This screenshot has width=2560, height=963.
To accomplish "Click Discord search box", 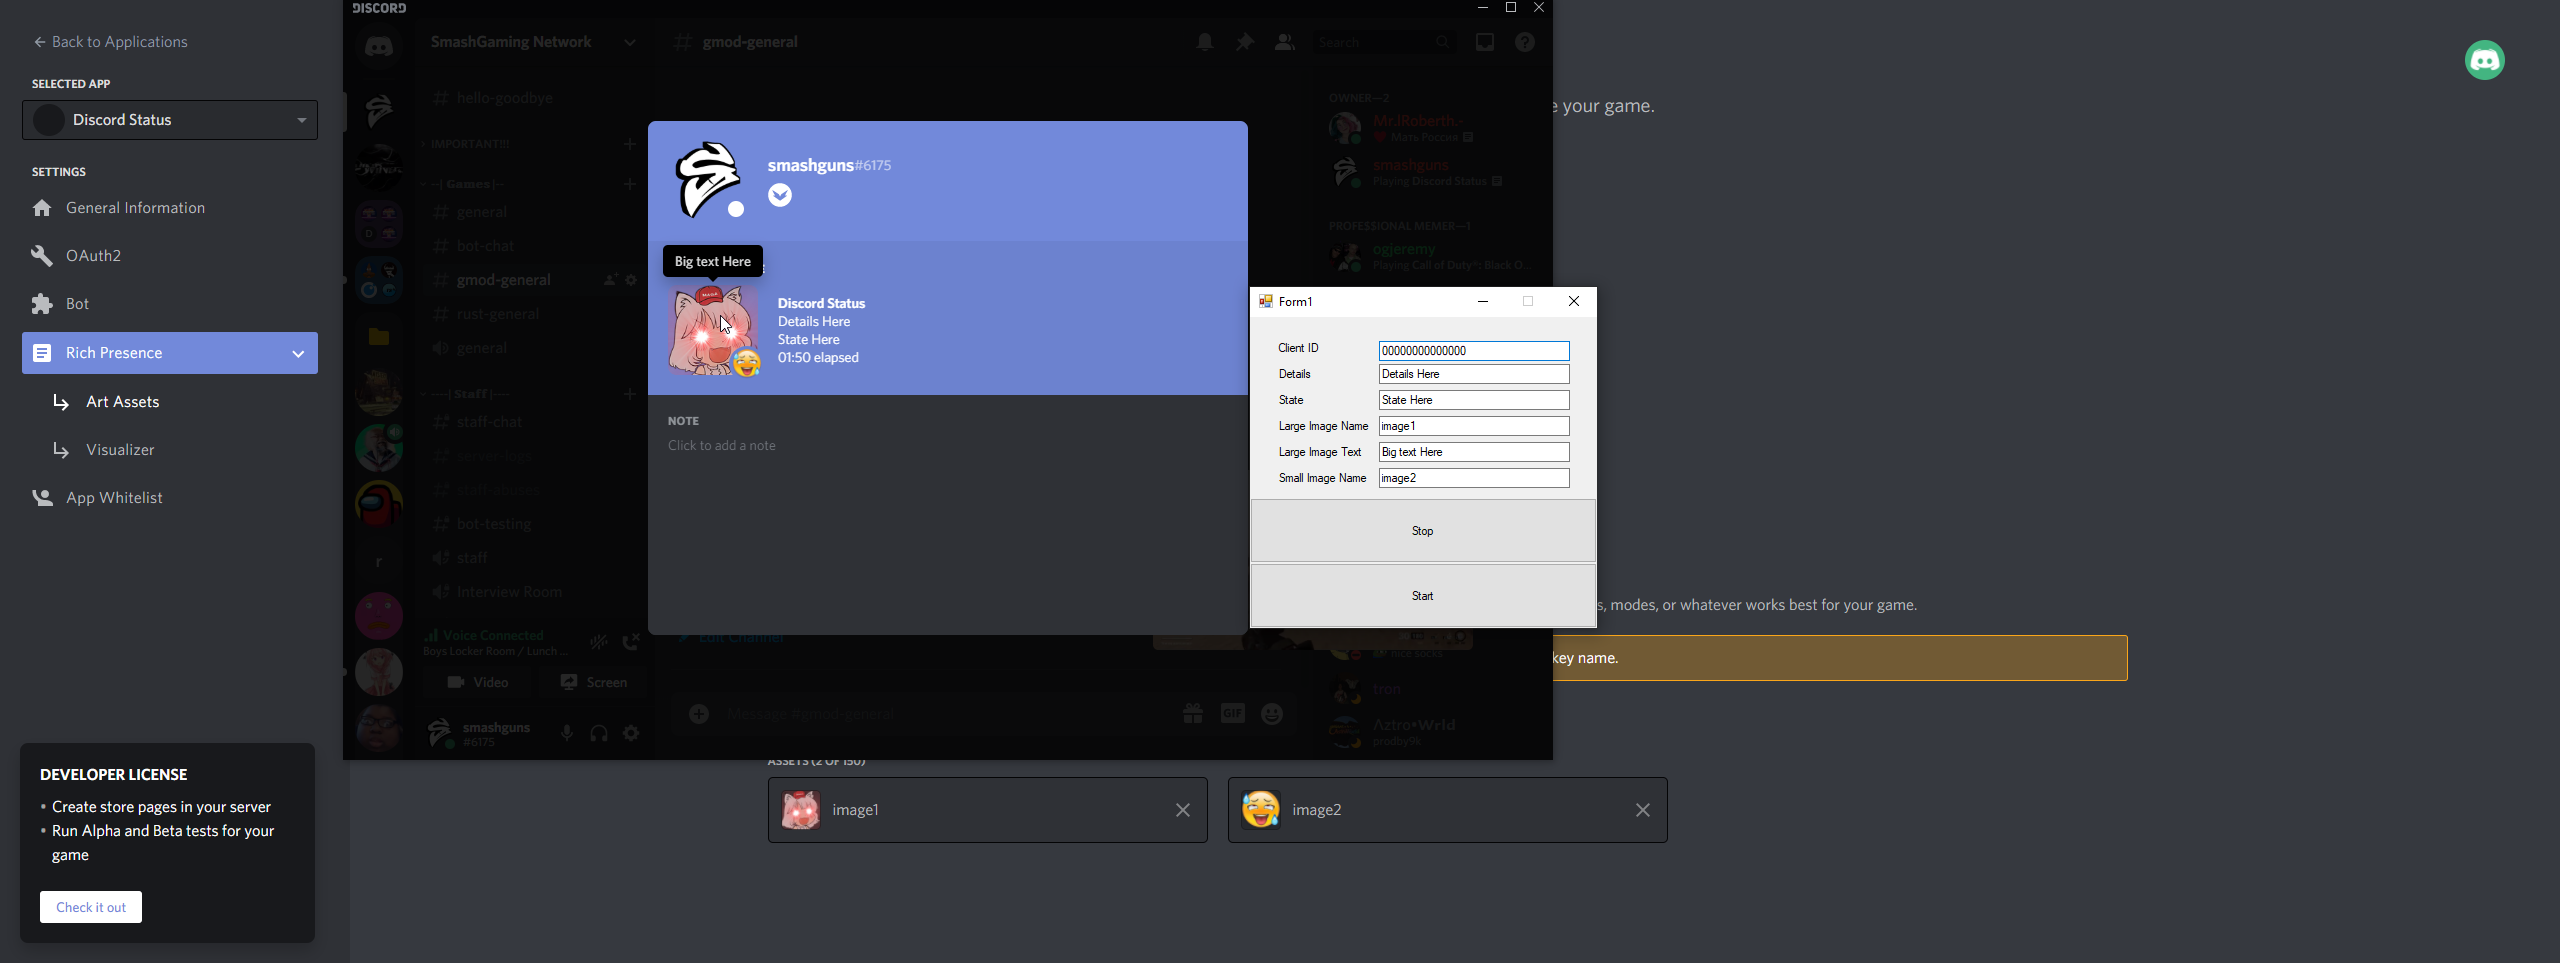I will tap(1384, 42).
